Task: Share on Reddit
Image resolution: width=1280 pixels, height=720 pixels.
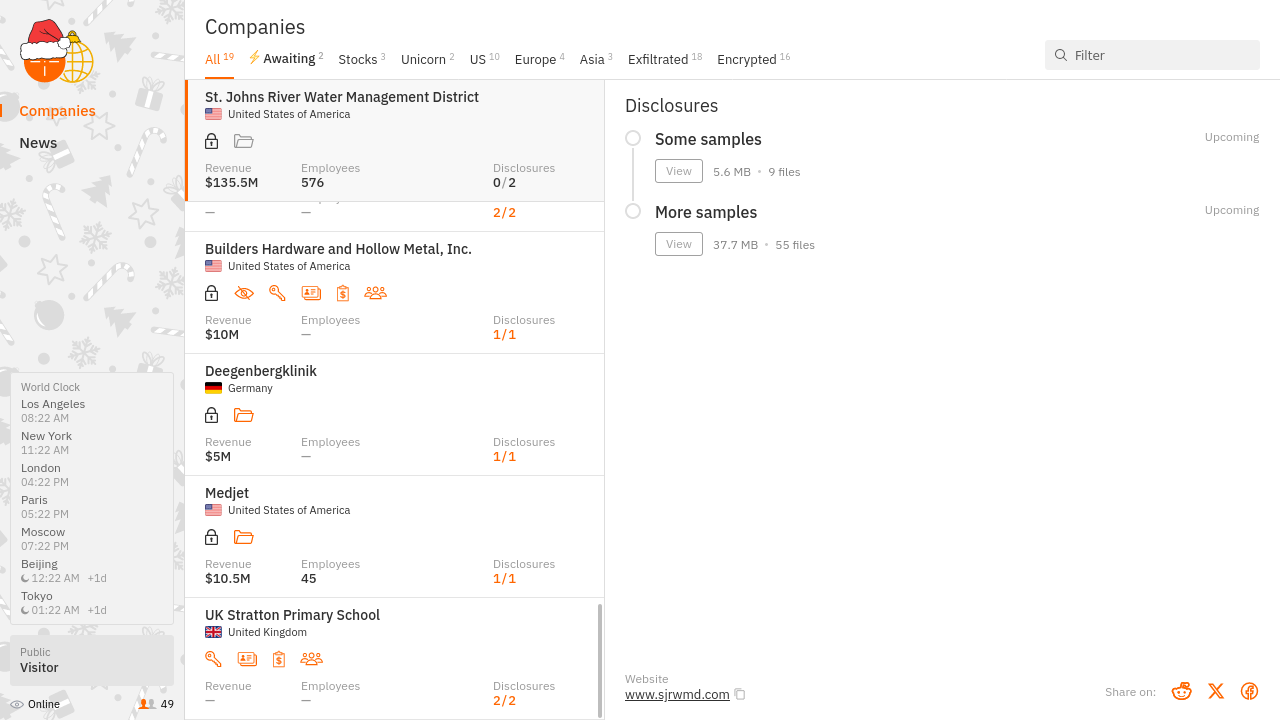Action: (x=1182, y=691)
